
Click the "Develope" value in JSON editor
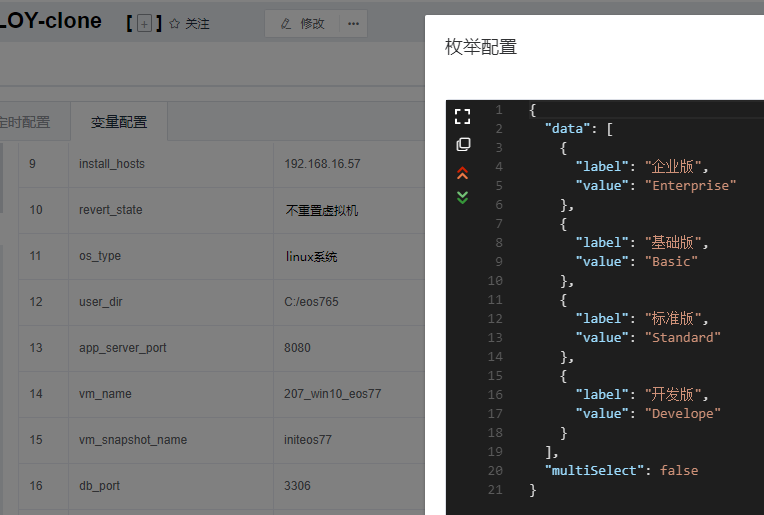coord(682,413)
